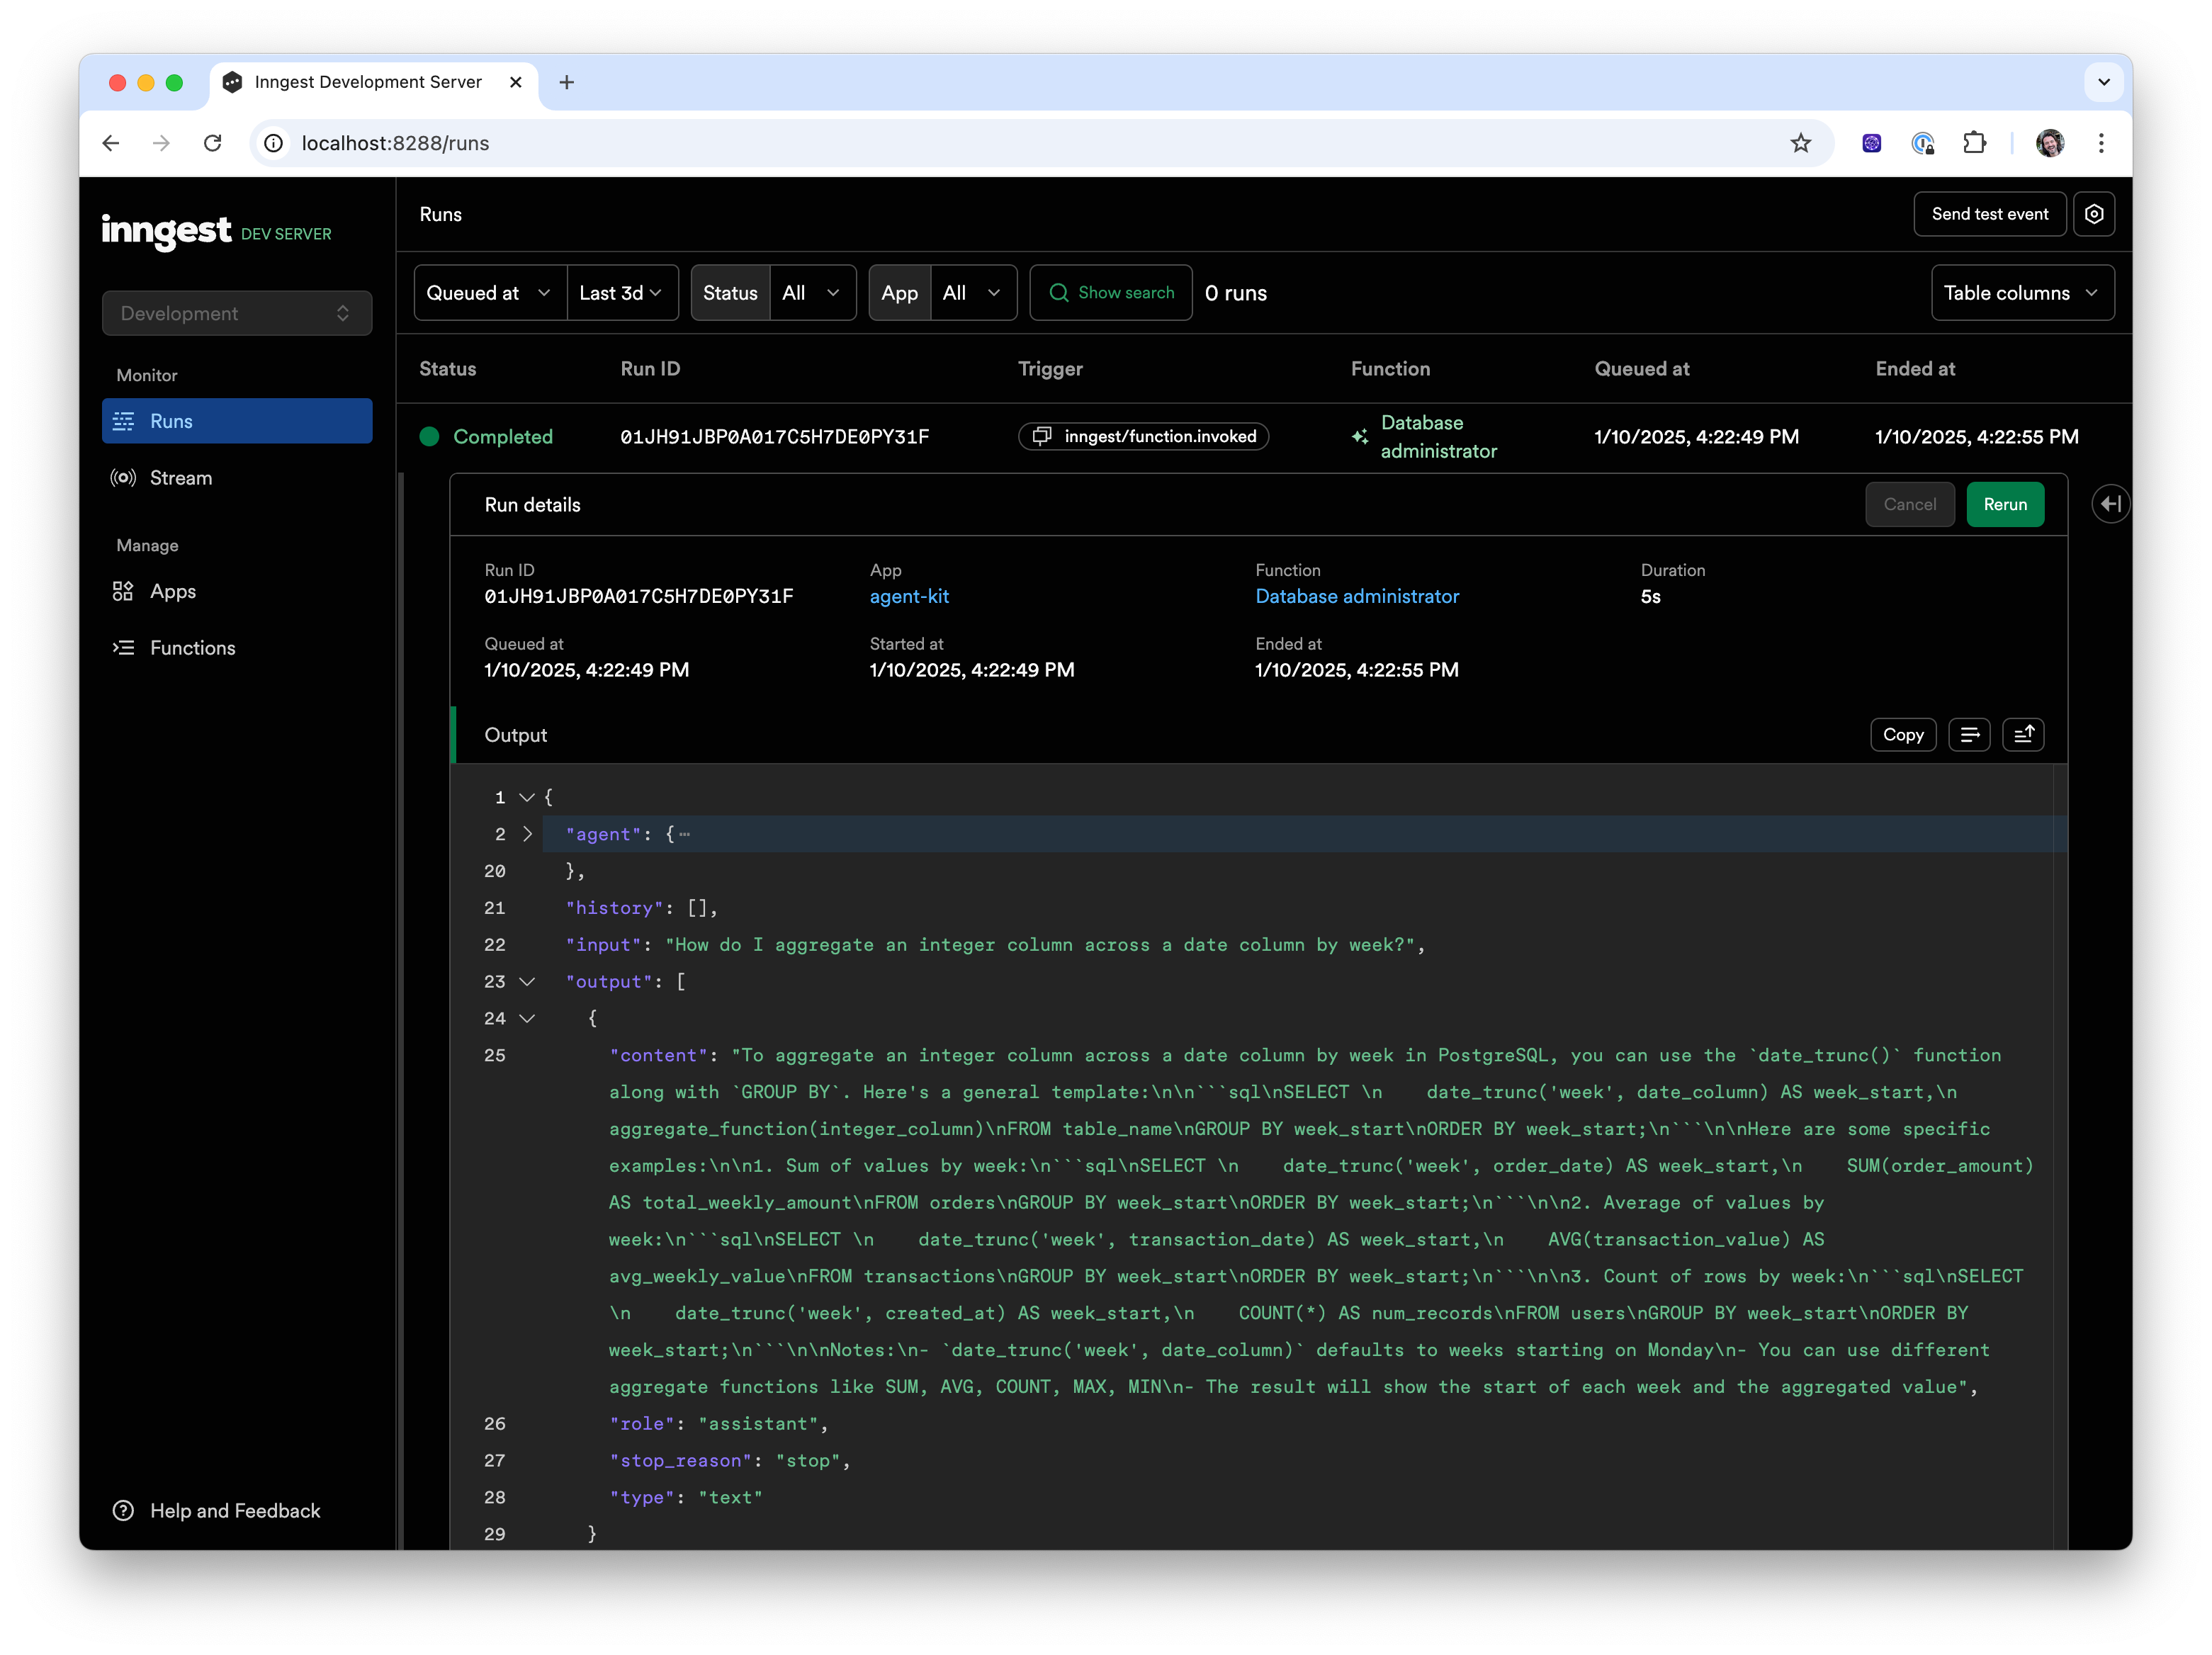Screen dimensions: 2212x1655
Task: Collapse run details side panel arrow
Action: click(x=2109, y=504)
